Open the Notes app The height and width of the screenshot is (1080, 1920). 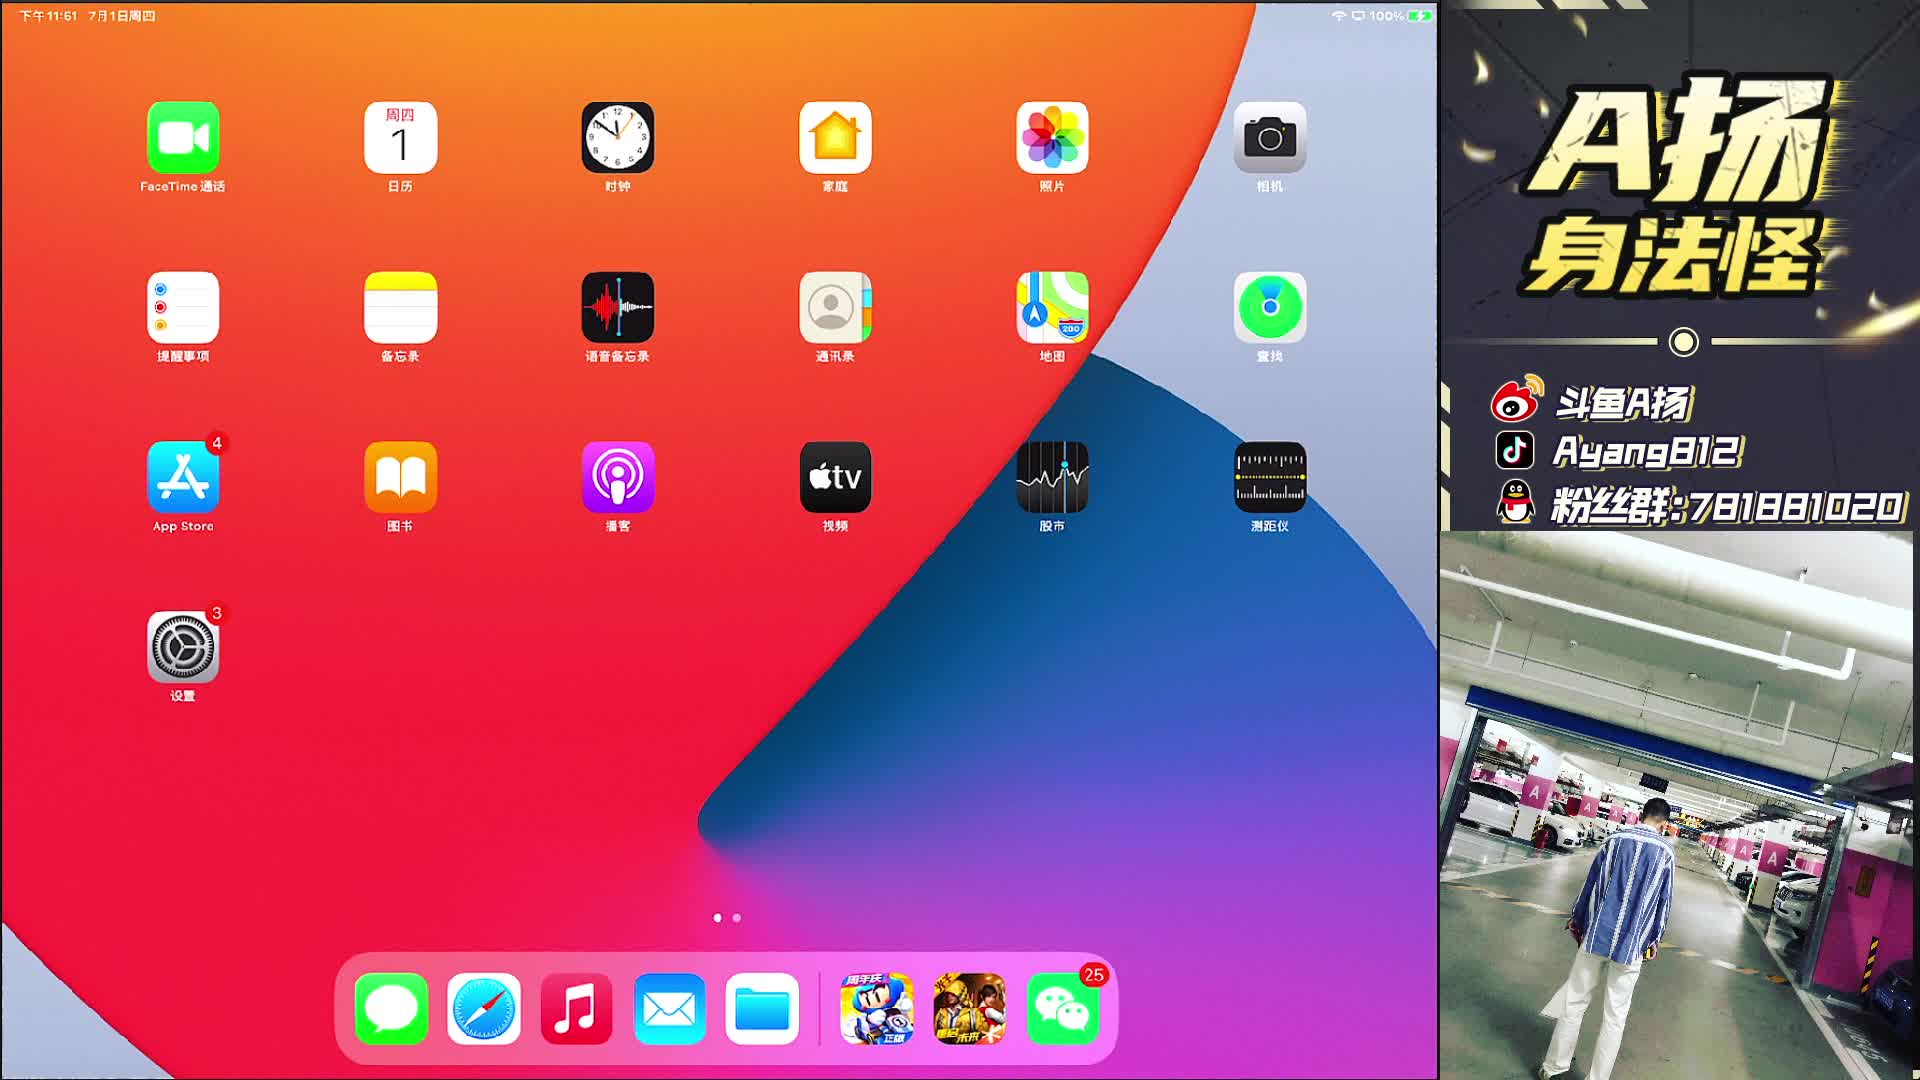point(400,308)
